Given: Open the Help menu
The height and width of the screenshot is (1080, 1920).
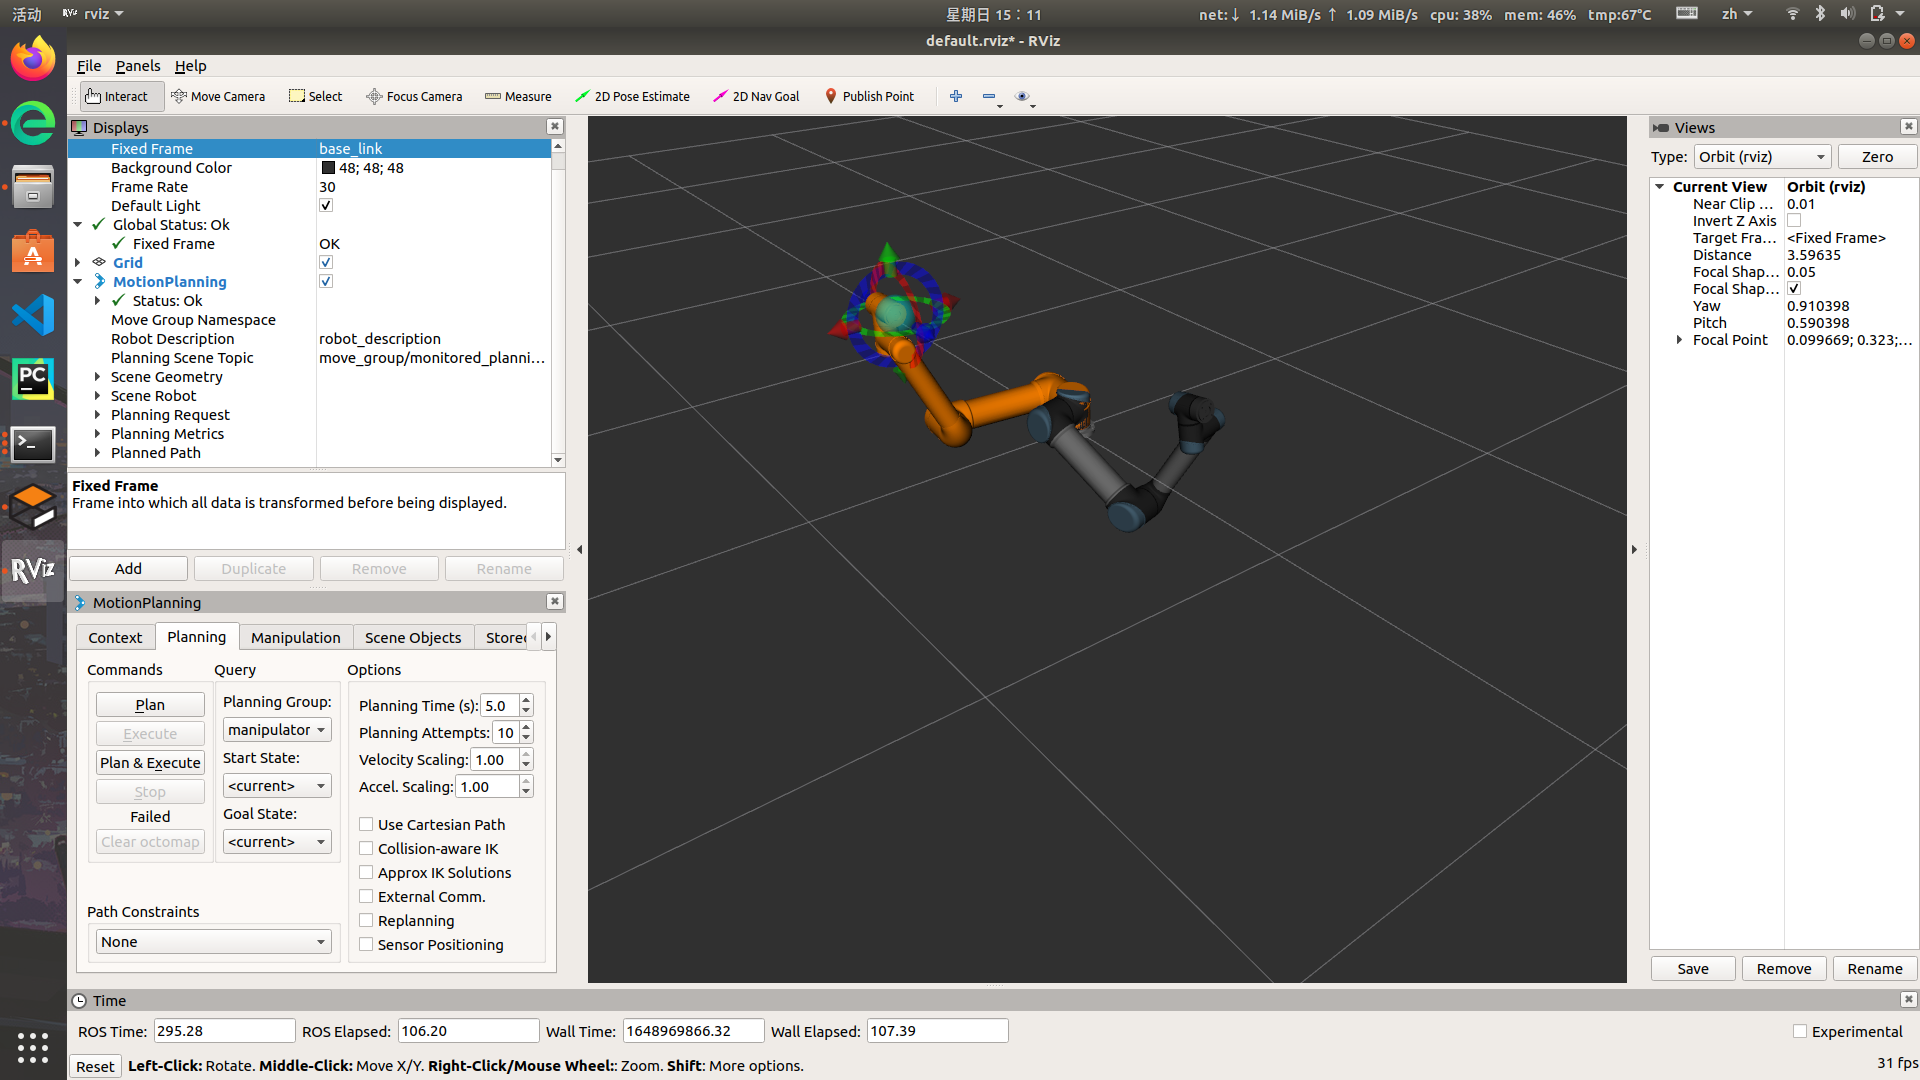Looking at the screenshot, I should coord(190,66).
